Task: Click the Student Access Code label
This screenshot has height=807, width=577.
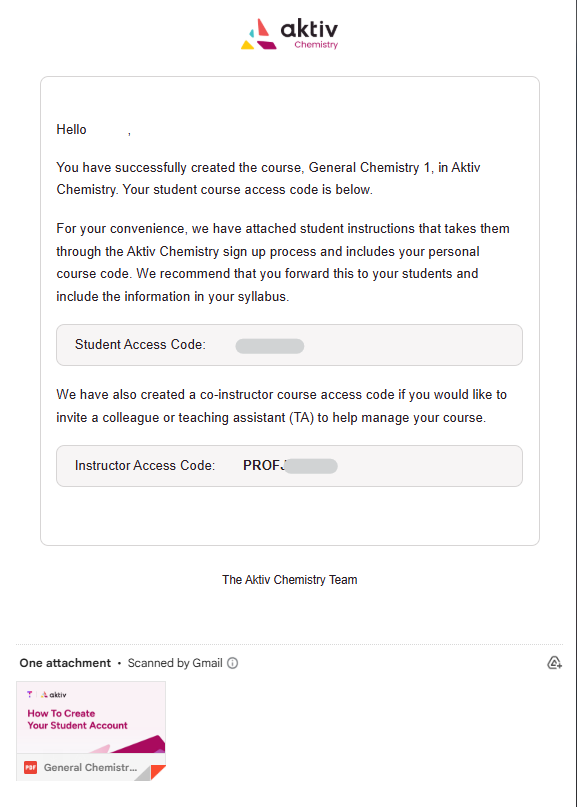Action: click(140, 344)
